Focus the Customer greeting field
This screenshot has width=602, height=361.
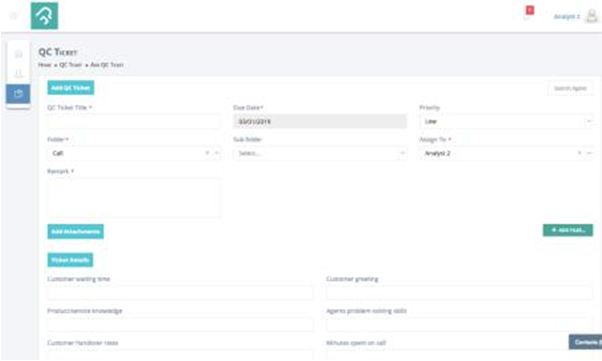coord(459,293)
